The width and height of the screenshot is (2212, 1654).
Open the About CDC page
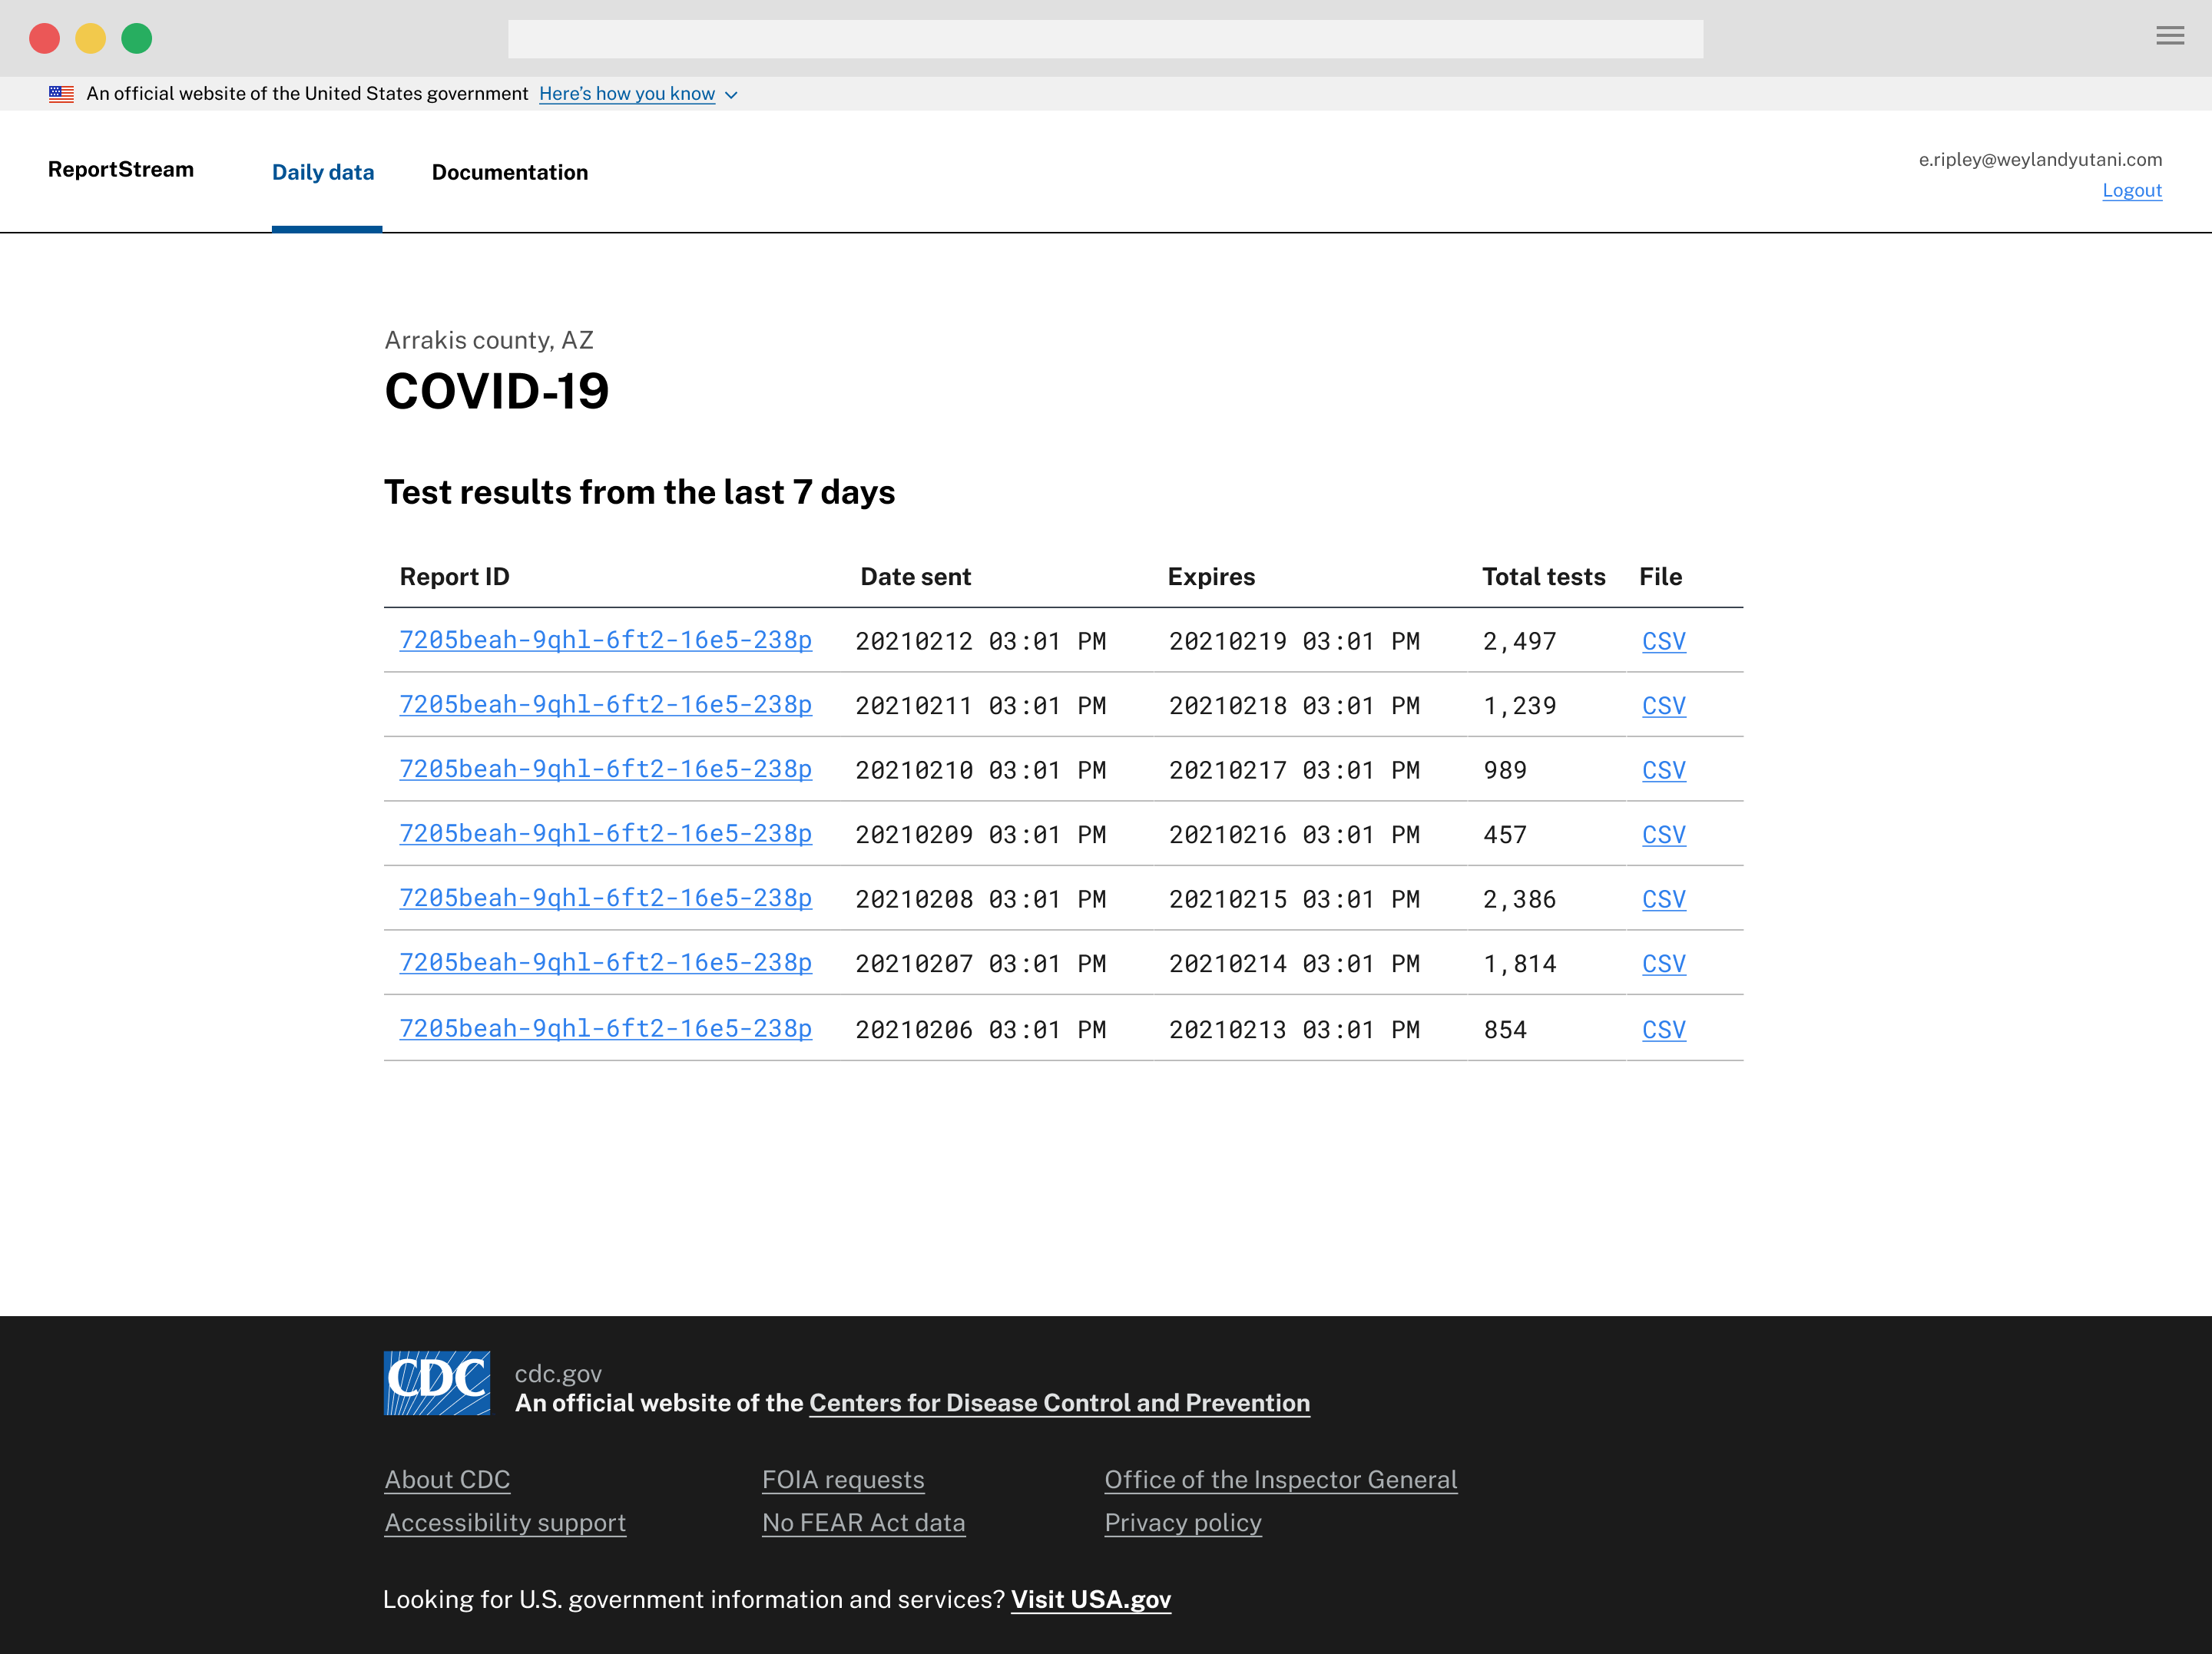tap(447, 1479)
